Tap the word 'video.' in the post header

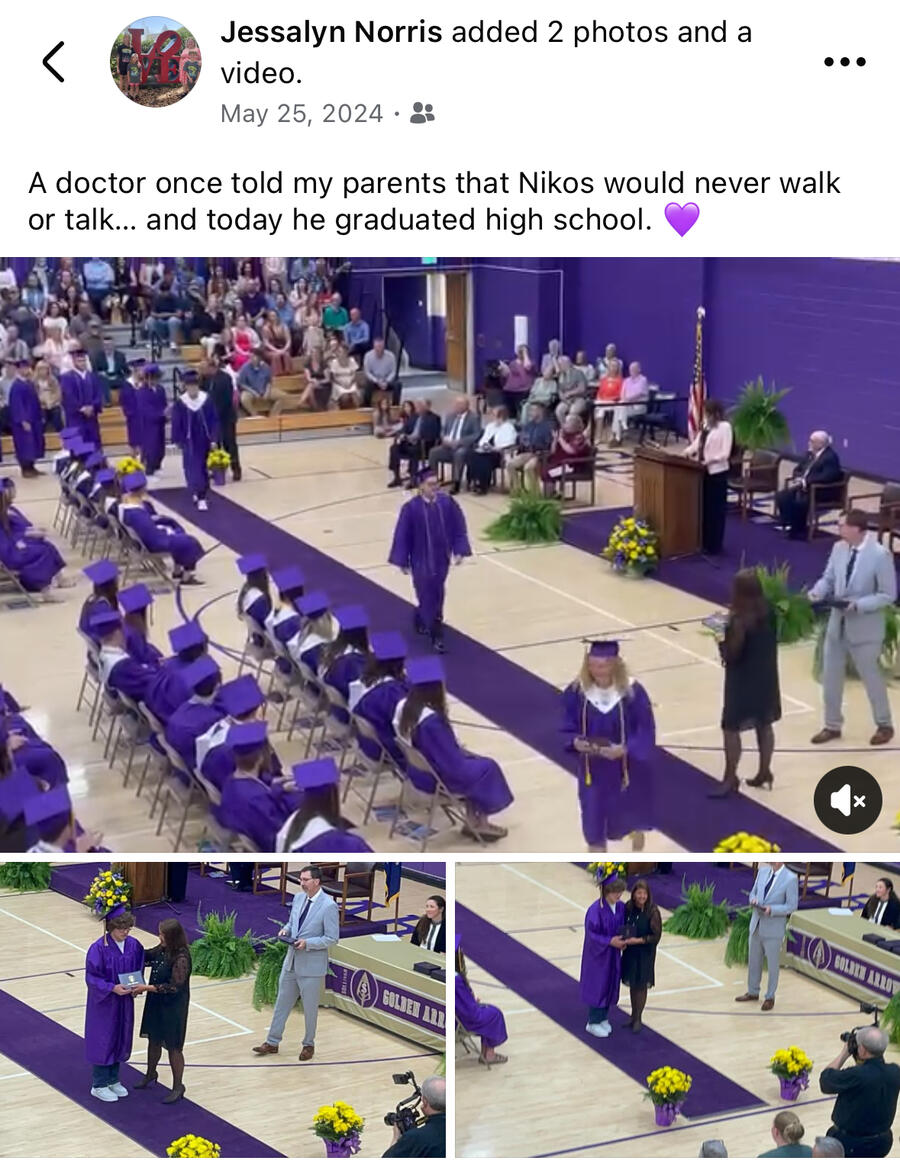[261, 73]
